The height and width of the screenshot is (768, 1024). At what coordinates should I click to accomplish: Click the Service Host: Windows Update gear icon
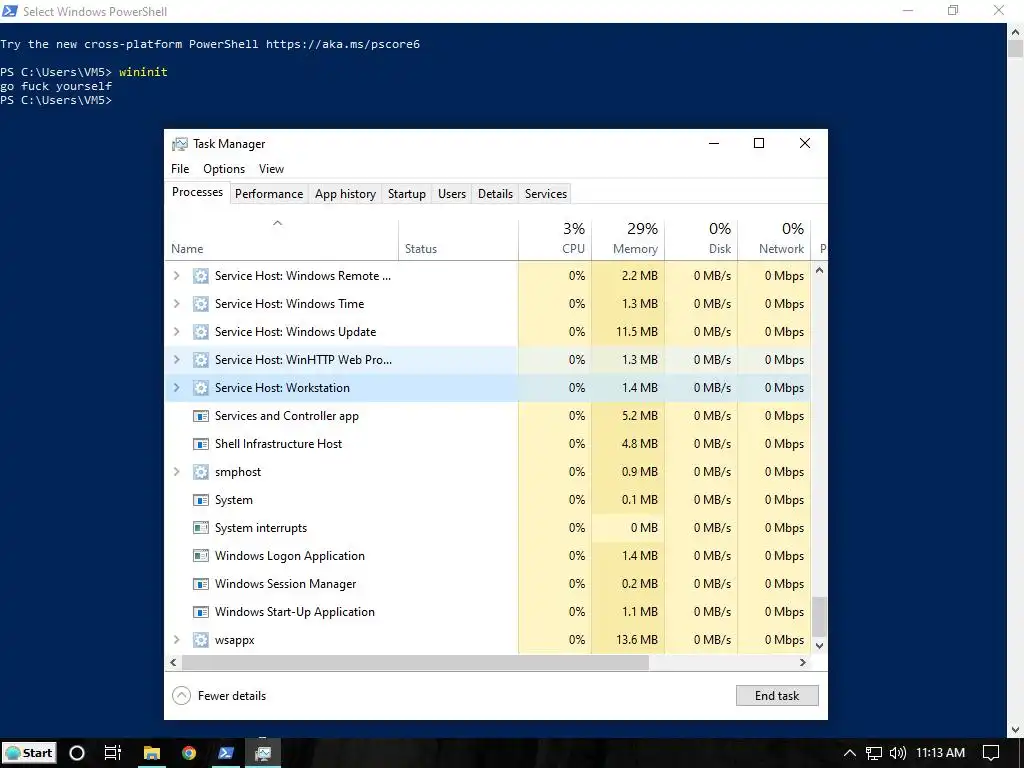click(x=200, y=332)
